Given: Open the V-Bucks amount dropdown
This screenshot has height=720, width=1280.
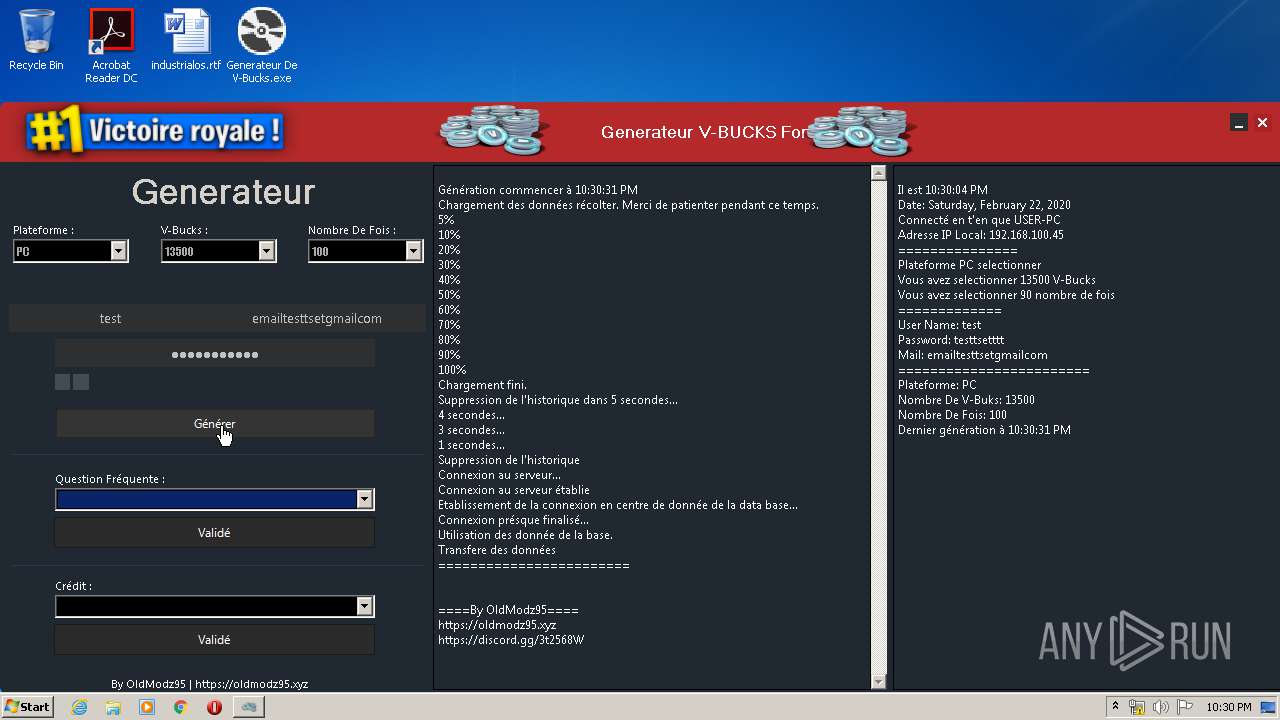Looking at the screenshot, I should [267, 251].
